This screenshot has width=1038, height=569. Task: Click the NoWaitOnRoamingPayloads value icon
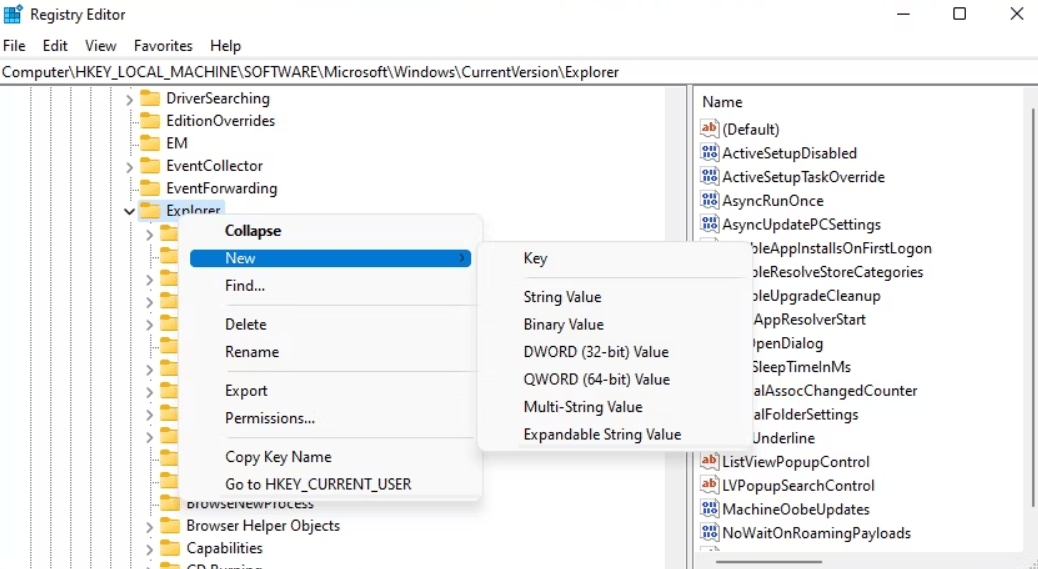coord(709,533)
